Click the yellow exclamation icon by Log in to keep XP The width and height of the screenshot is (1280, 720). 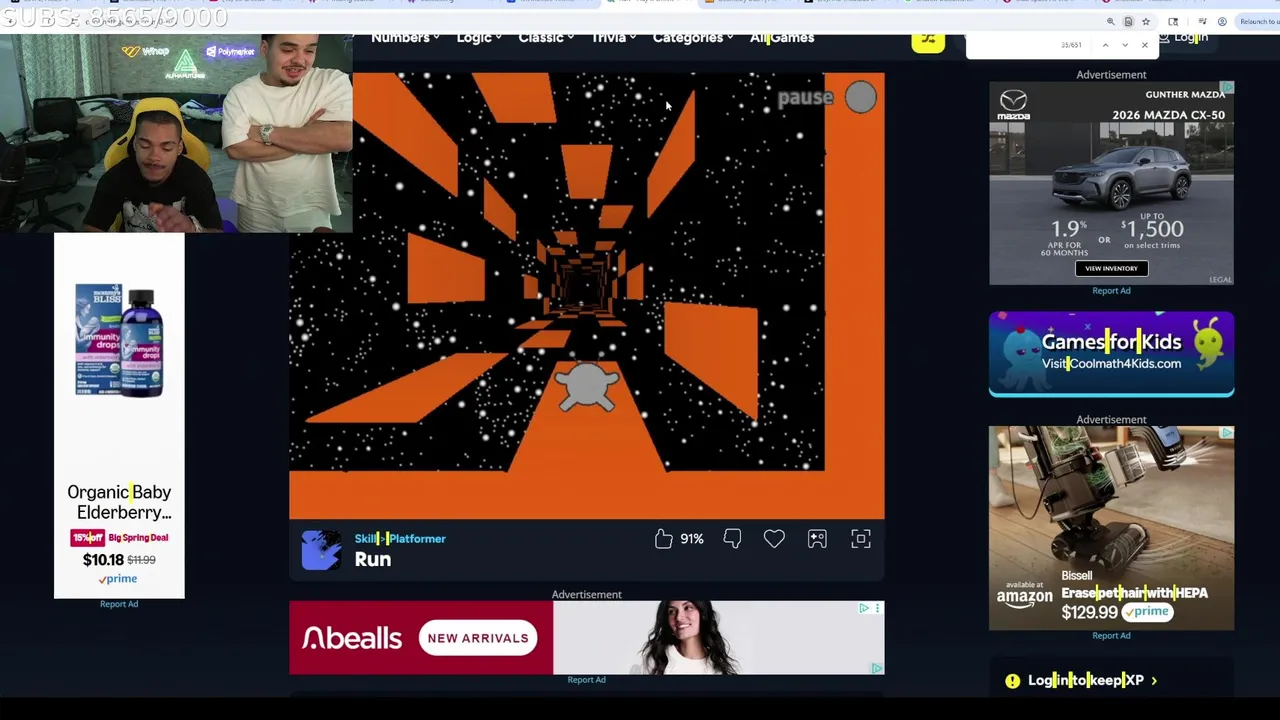(1012, 681)
